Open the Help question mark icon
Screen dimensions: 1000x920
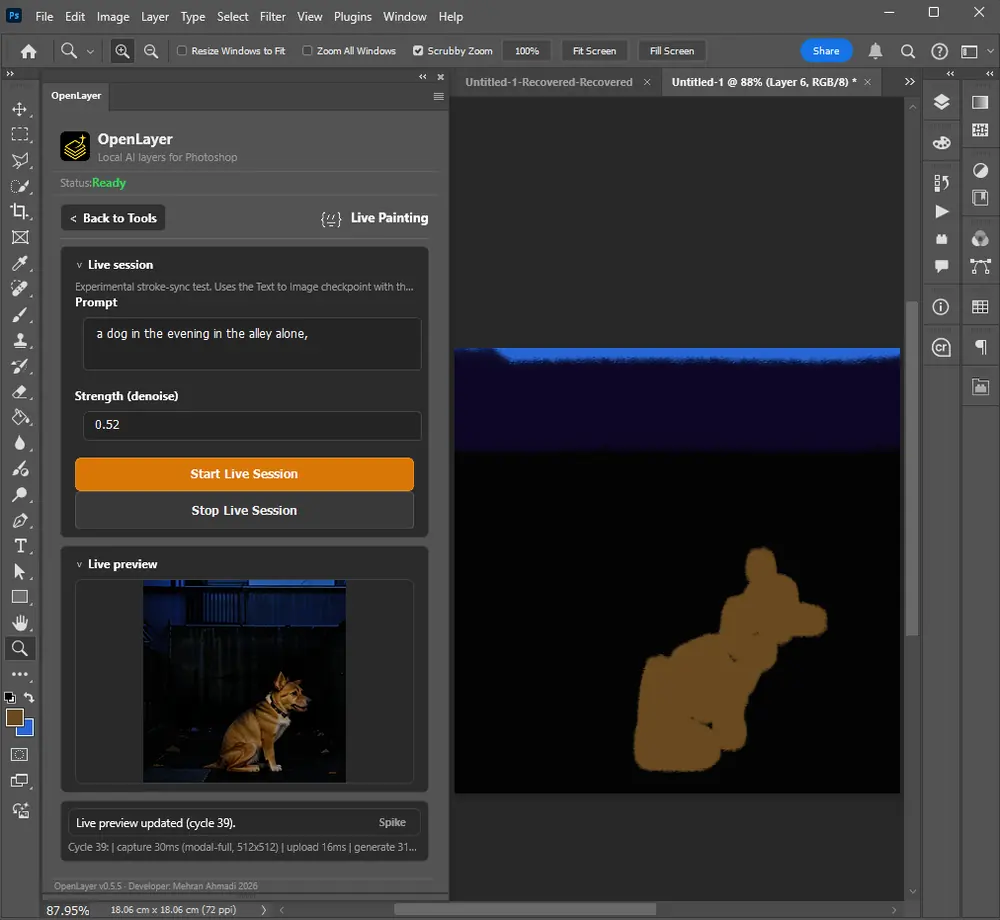939,51
